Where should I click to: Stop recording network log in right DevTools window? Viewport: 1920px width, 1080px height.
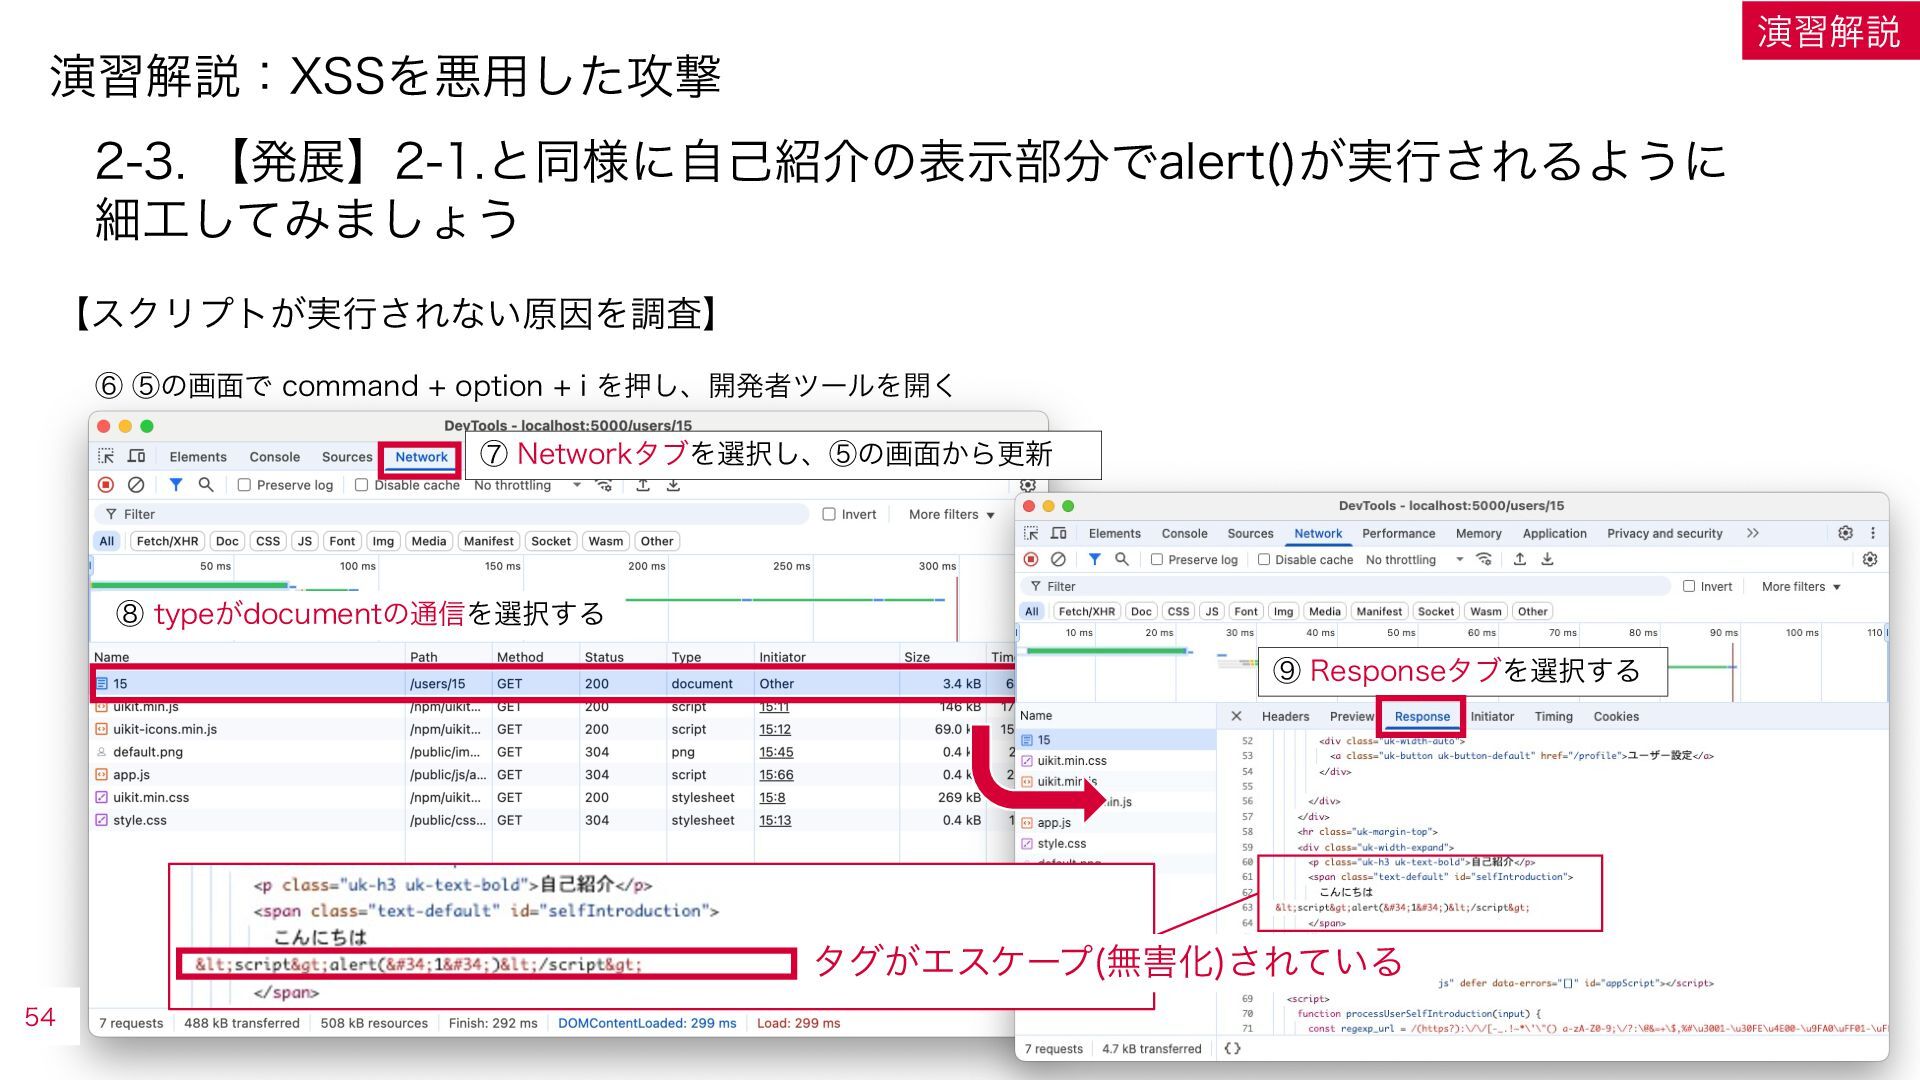click(1031, 560)
